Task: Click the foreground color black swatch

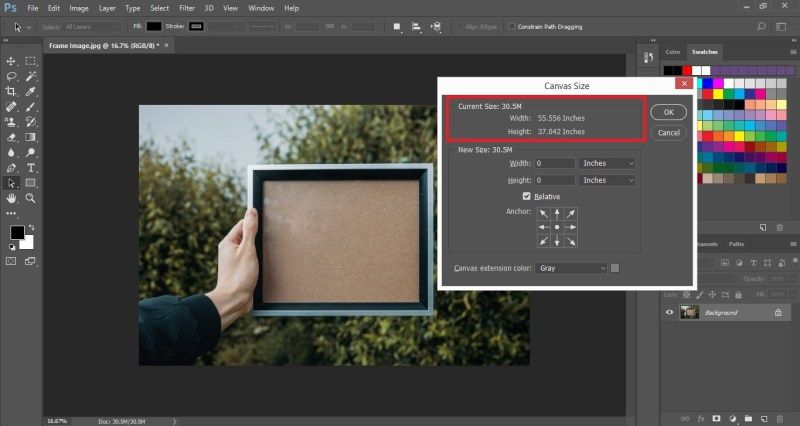Action: [17, 232]
